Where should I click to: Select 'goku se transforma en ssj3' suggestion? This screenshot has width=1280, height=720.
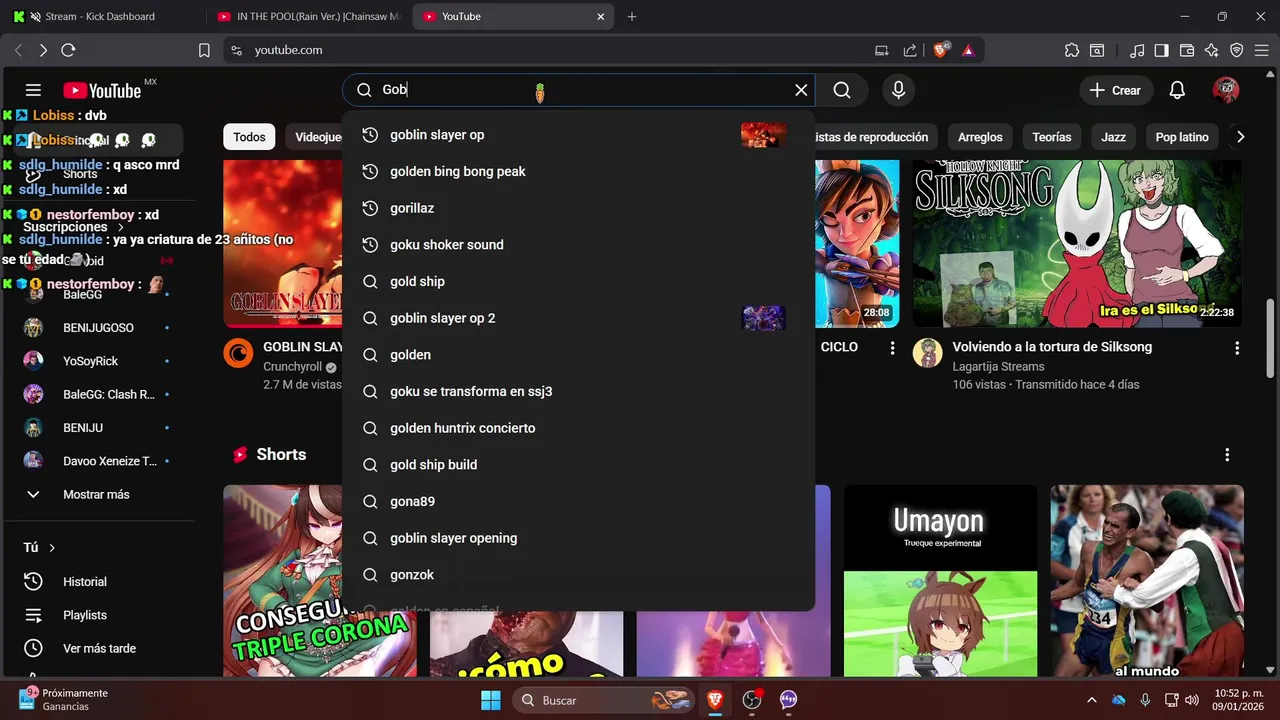[x=578, y=391]
